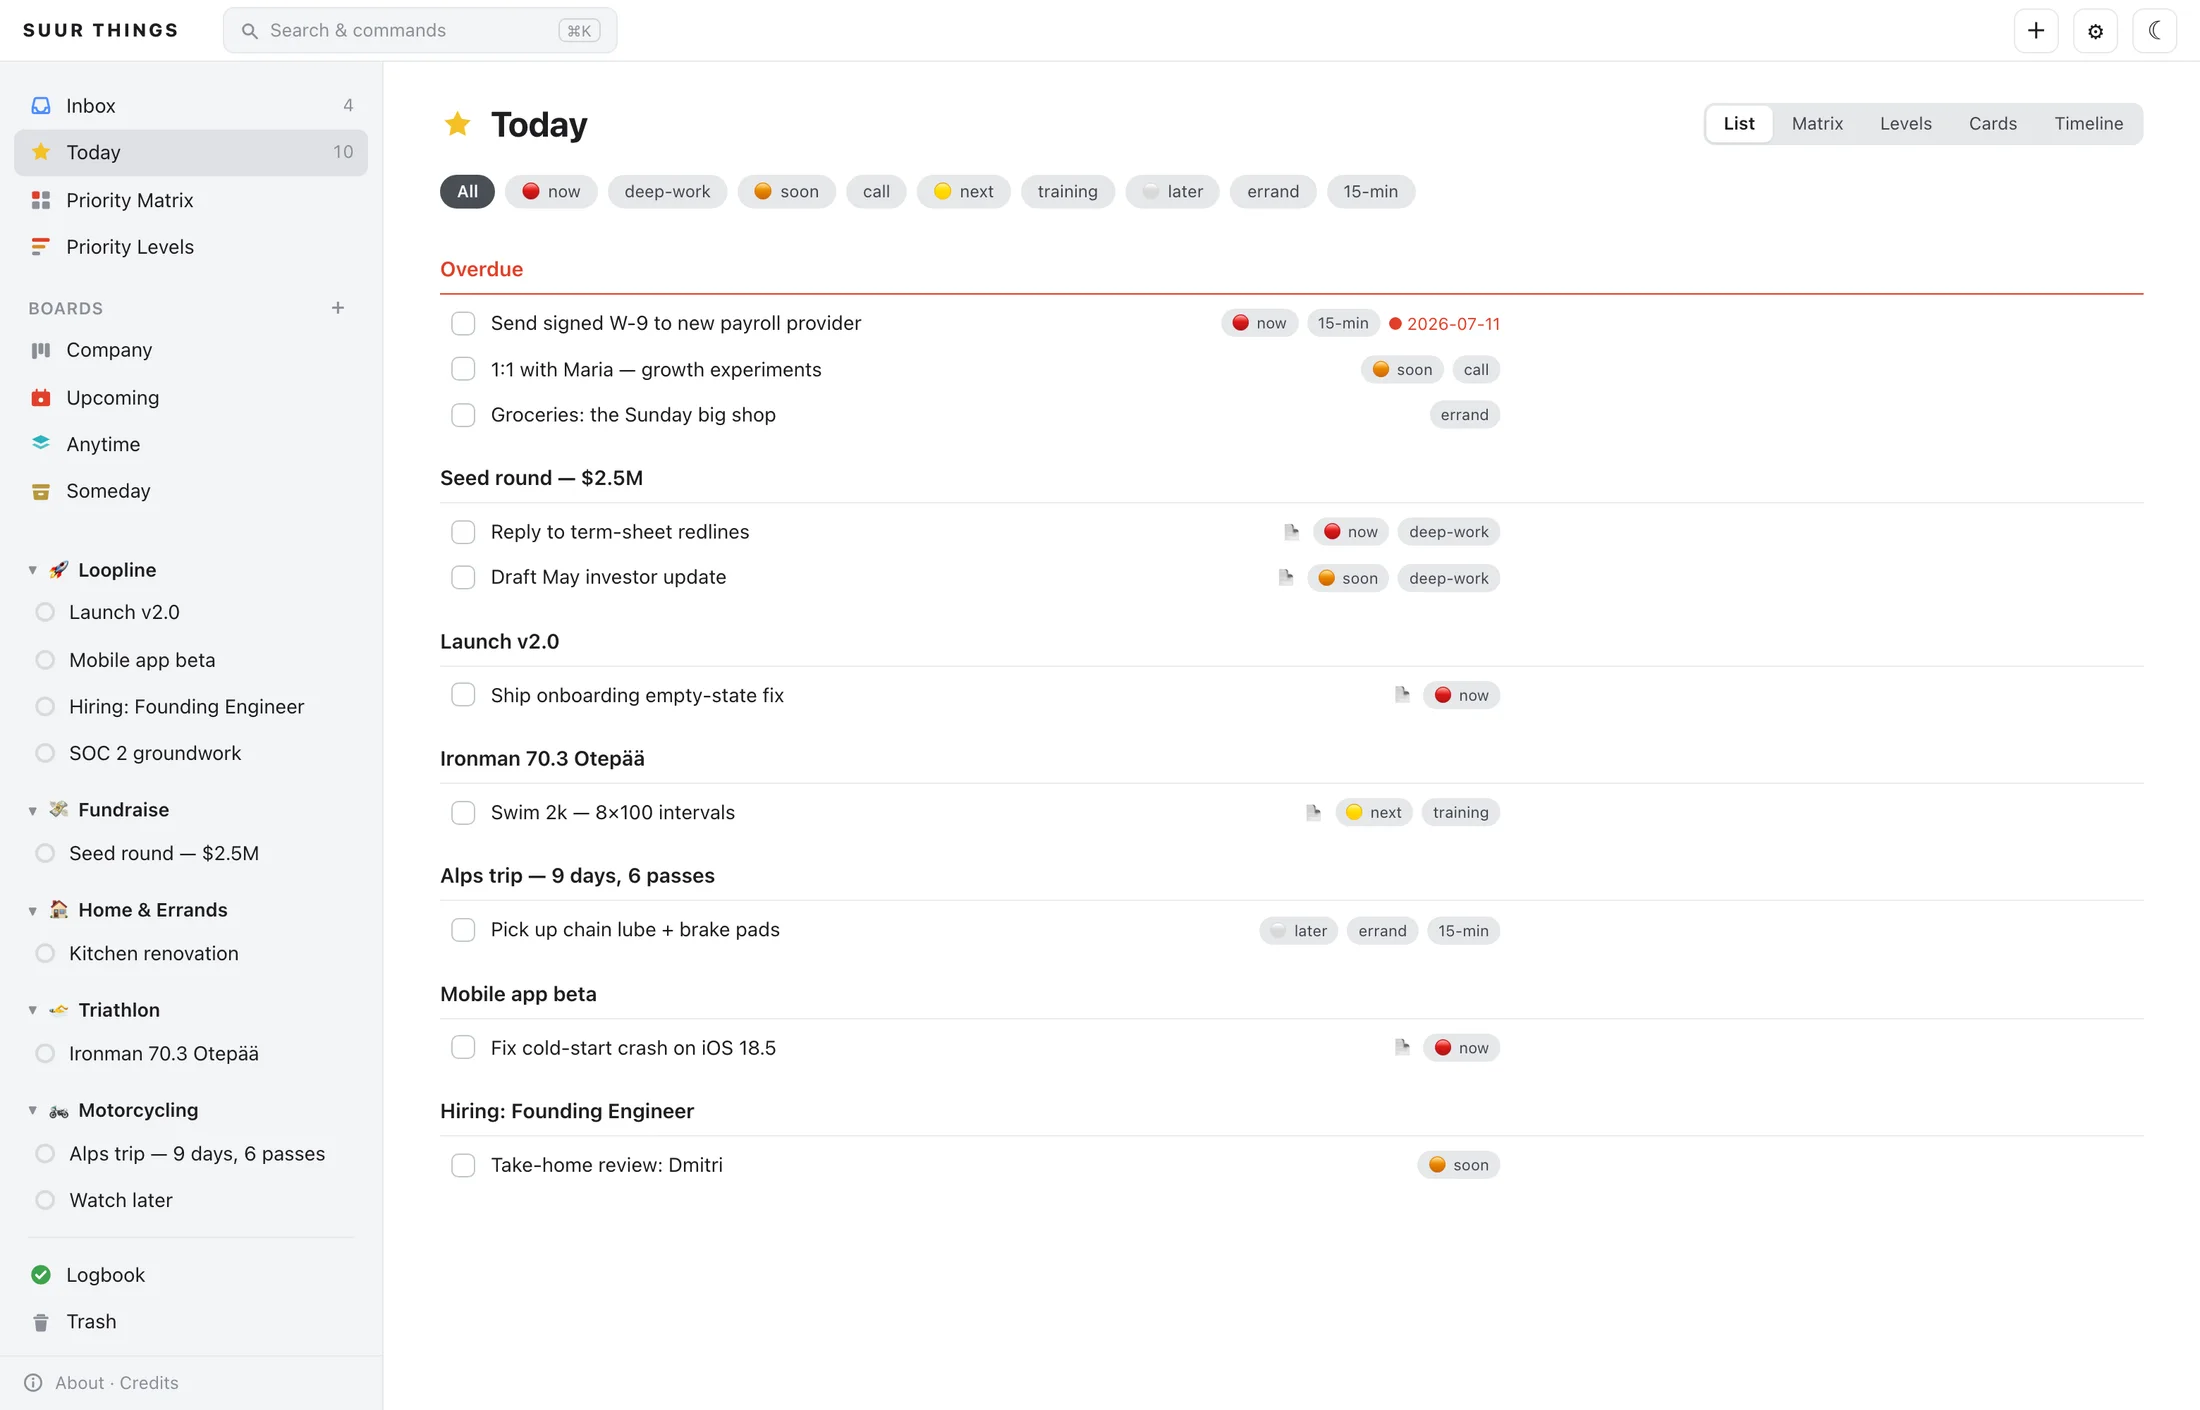Click overdue date 2026-07-11
Screen dimensions: 2200x1410
pyautogui.click(x=1444, y=323)
